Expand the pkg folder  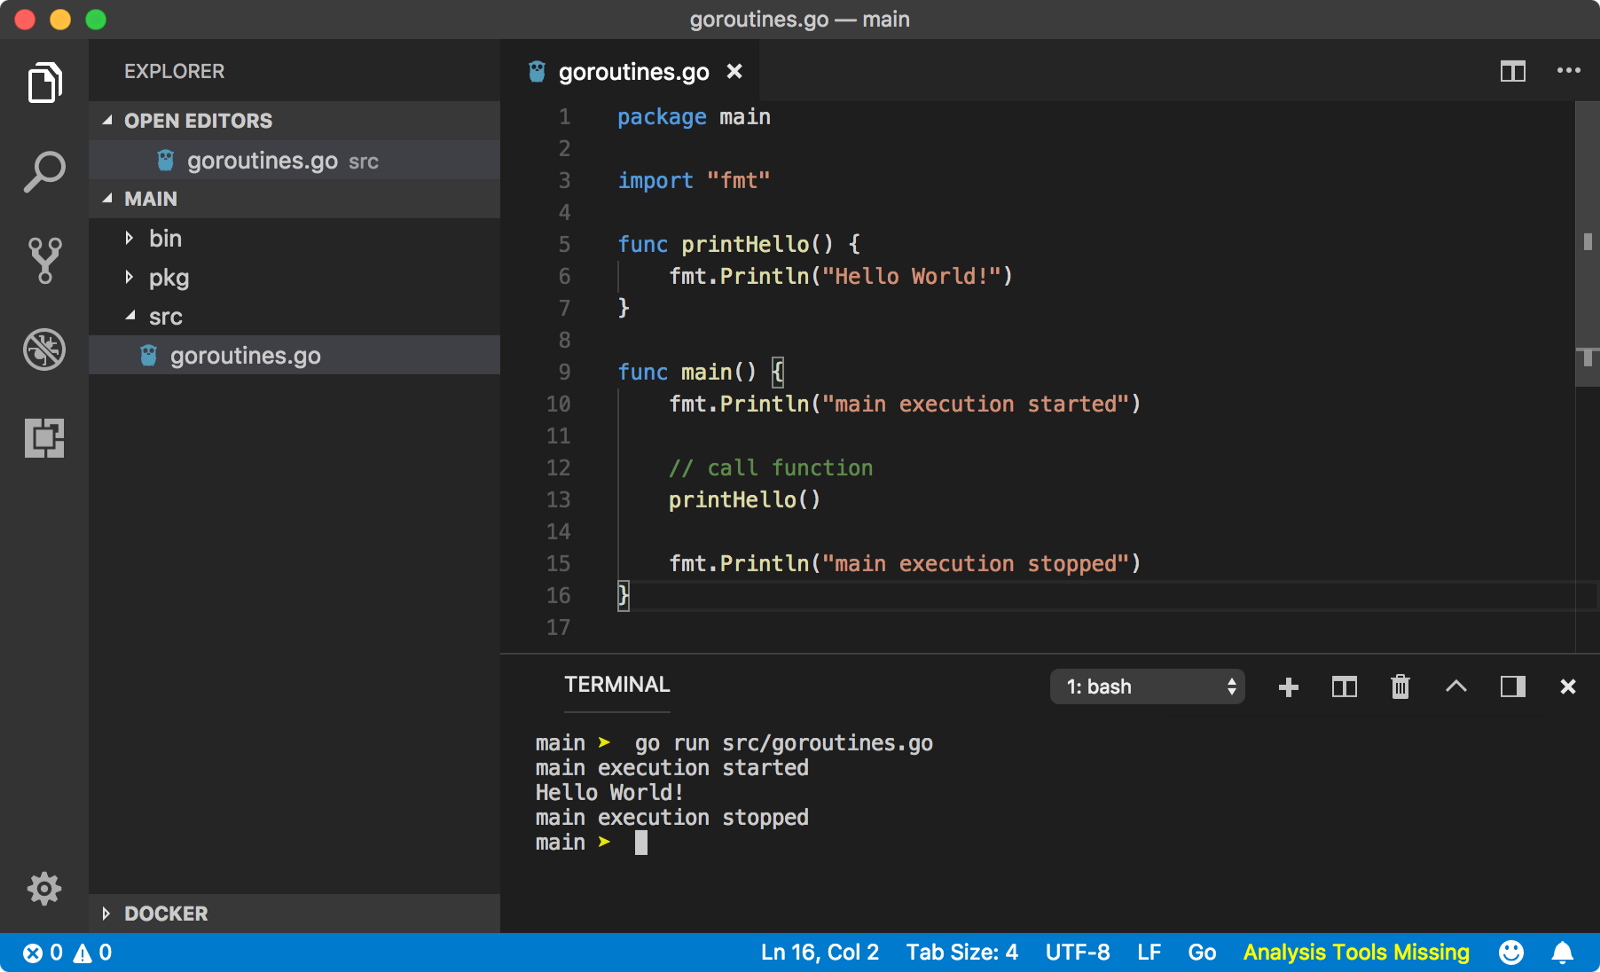click(294, 277)
